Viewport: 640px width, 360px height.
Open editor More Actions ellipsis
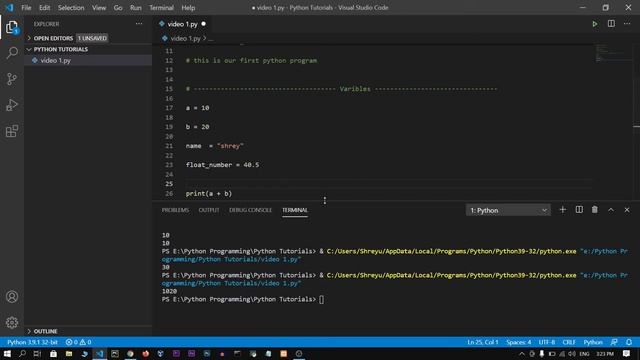pos(627,24)
